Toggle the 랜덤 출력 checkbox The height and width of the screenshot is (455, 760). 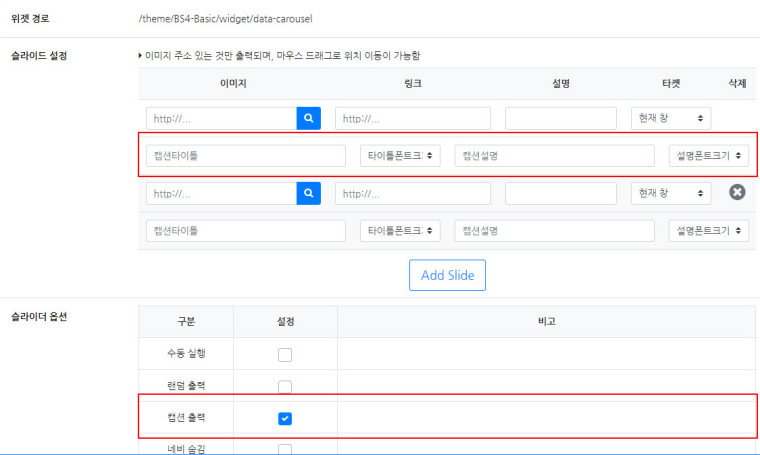click(285, 386)
